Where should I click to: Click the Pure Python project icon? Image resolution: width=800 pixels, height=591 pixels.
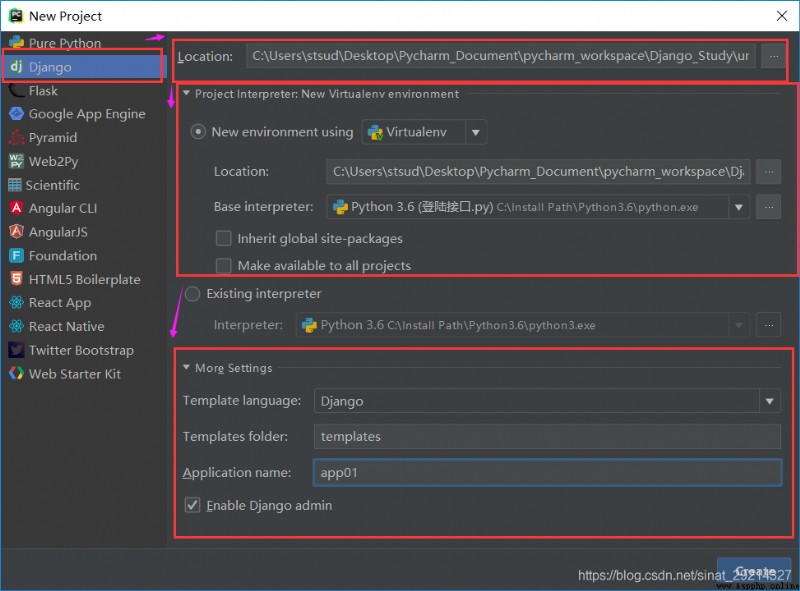[x=16, y=42]
